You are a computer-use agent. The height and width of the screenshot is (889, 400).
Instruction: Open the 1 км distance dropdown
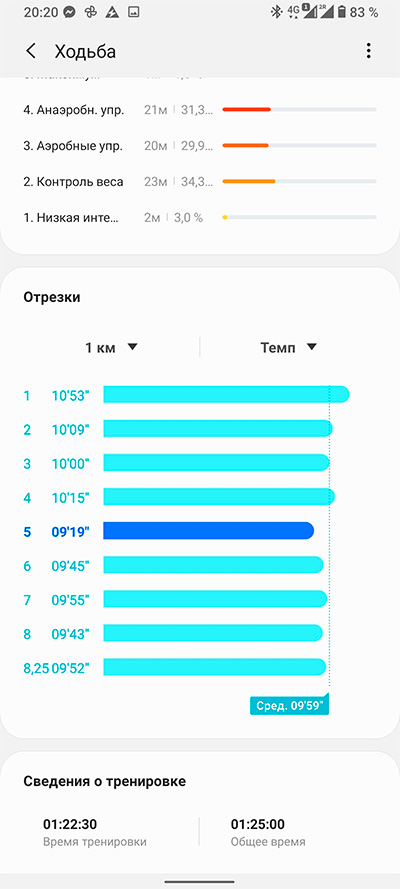[x=111, y=348]
